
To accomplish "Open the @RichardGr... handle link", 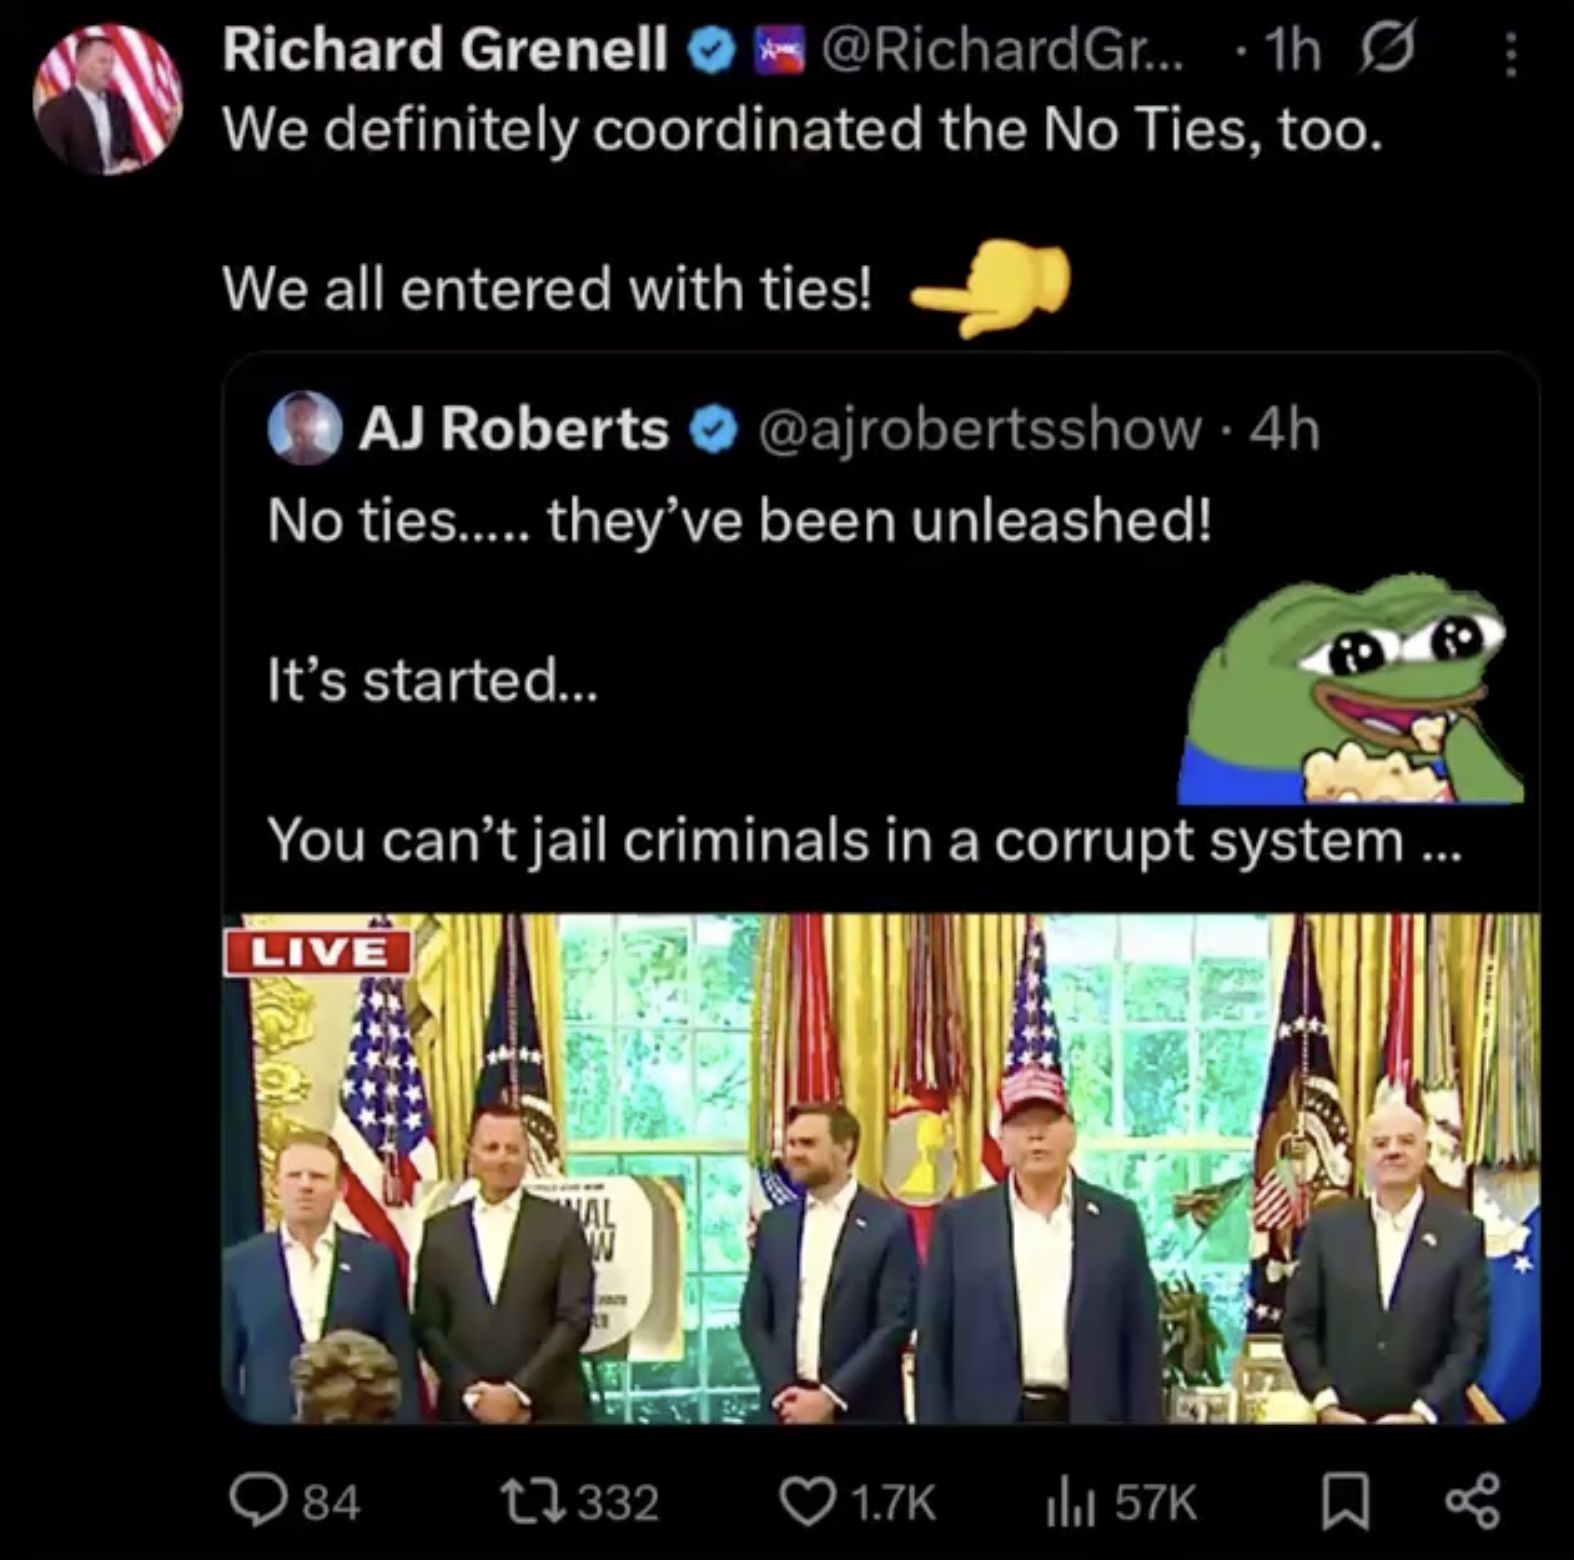I will click(x=1002, y=50).
